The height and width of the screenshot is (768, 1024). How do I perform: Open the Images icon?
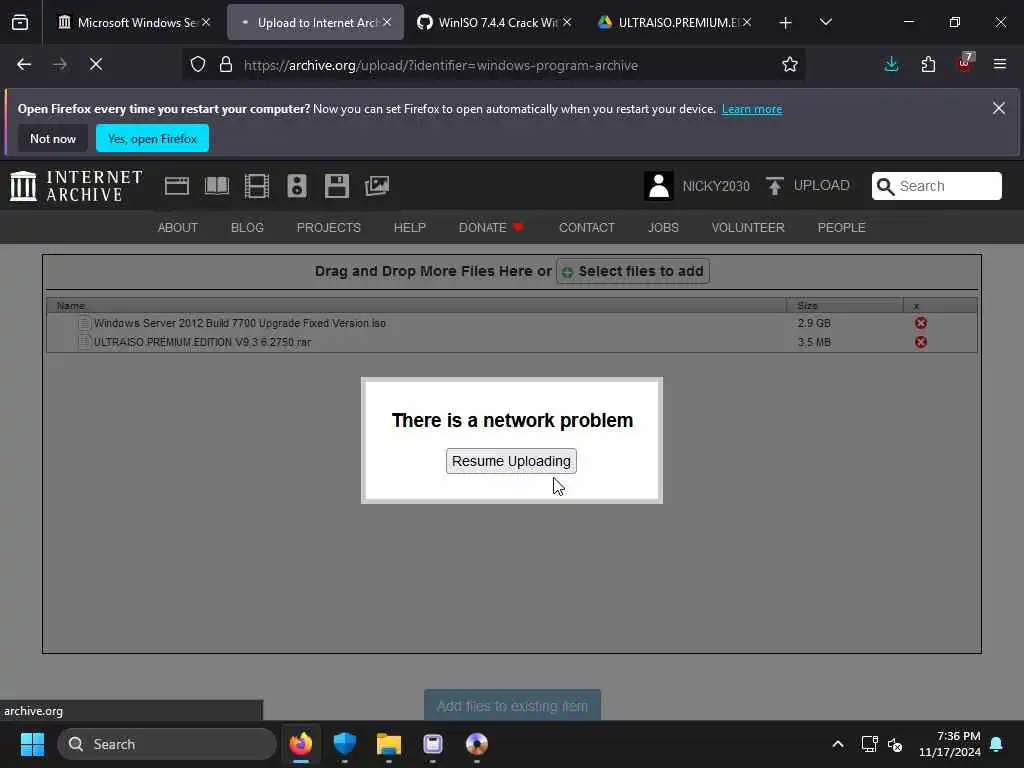(x=377, y=186)
